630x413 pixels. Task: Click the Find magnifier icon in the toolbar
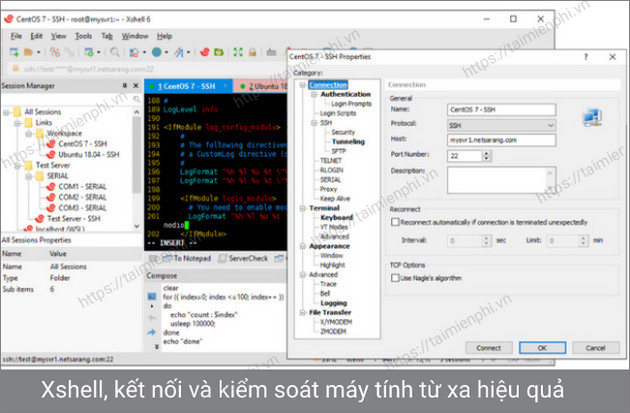pos(115,52)
